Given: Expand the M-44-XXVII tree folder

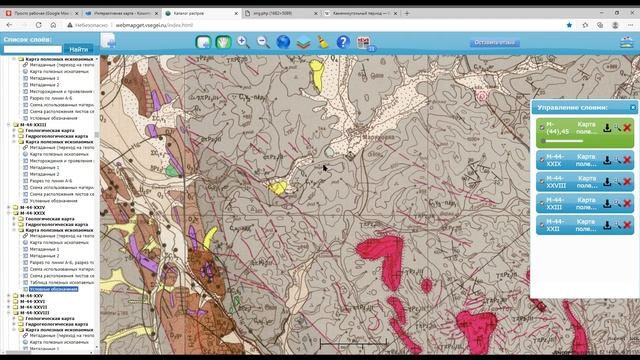Looking at the screenshot, I should (x=9, y=307).
